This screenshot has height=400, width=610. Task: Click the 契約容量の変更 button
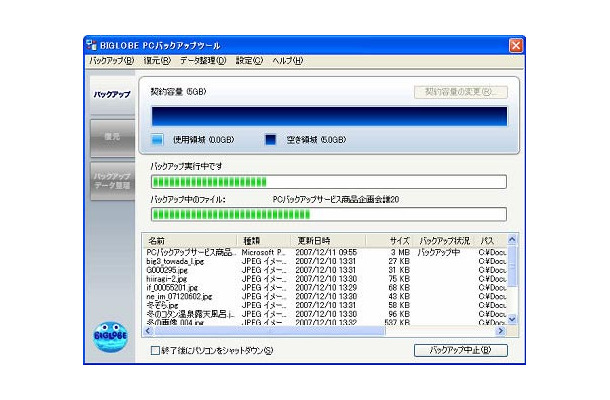coord(461,92)
